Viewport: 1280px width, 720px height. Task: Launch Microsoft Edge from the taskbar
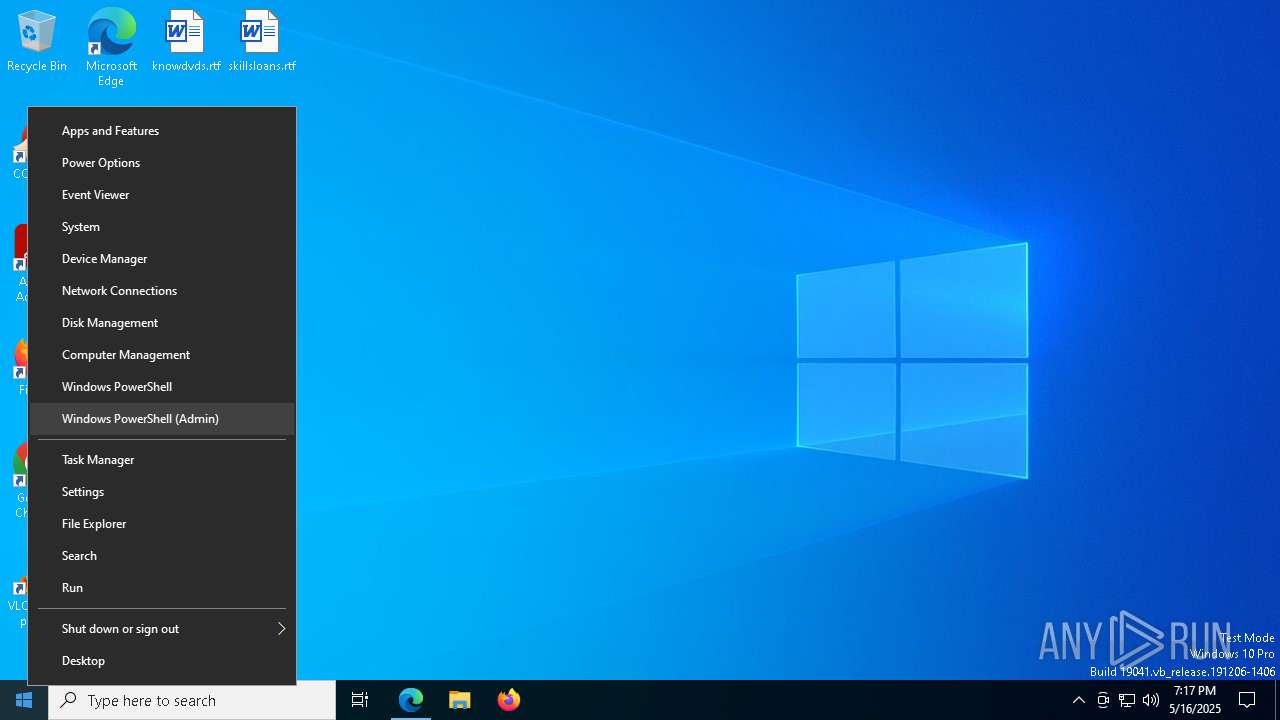(411, 700)
